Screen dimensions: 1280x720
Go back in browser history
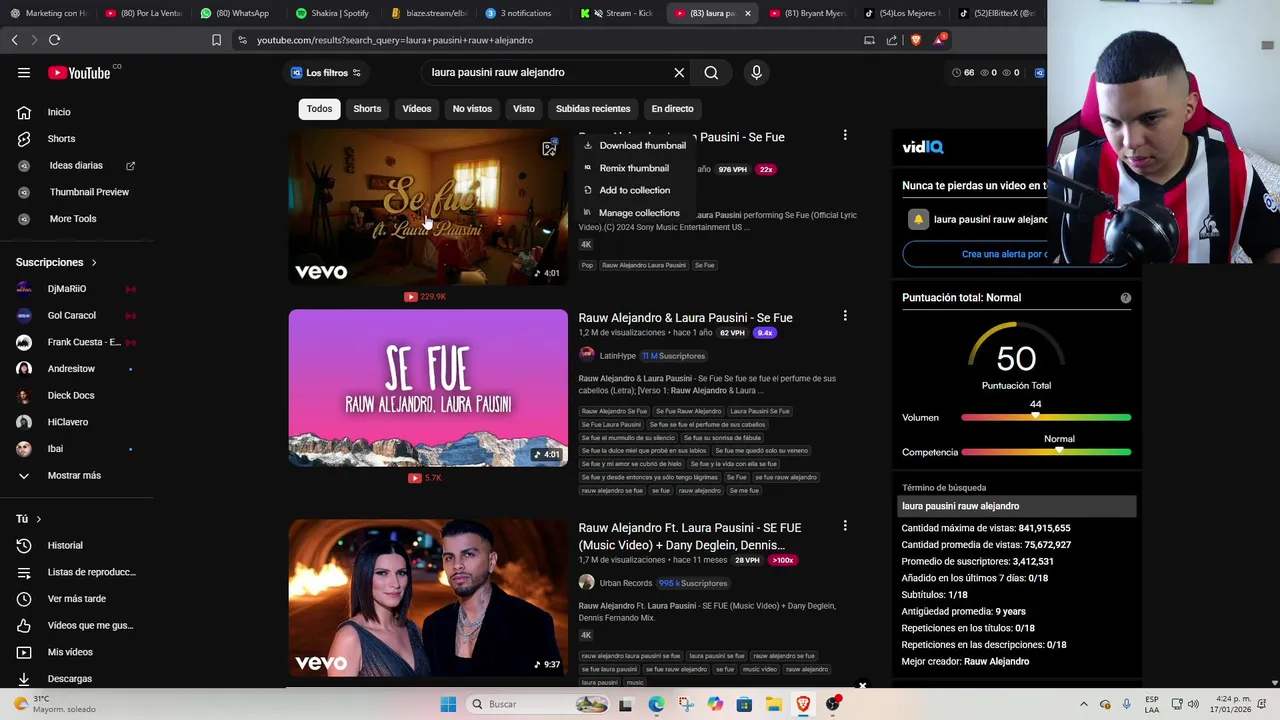tap(14, 40)
